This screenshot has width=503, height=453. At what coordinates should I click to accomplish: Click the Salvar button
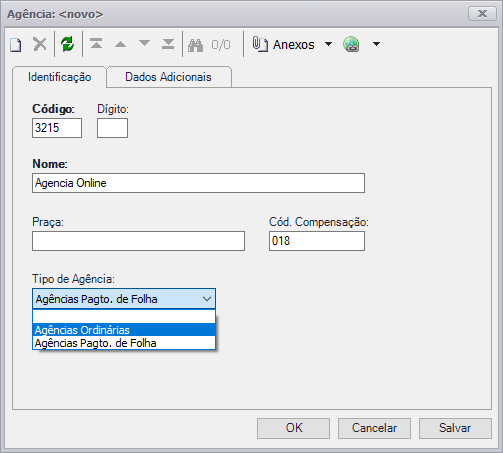tap(455, 428)
